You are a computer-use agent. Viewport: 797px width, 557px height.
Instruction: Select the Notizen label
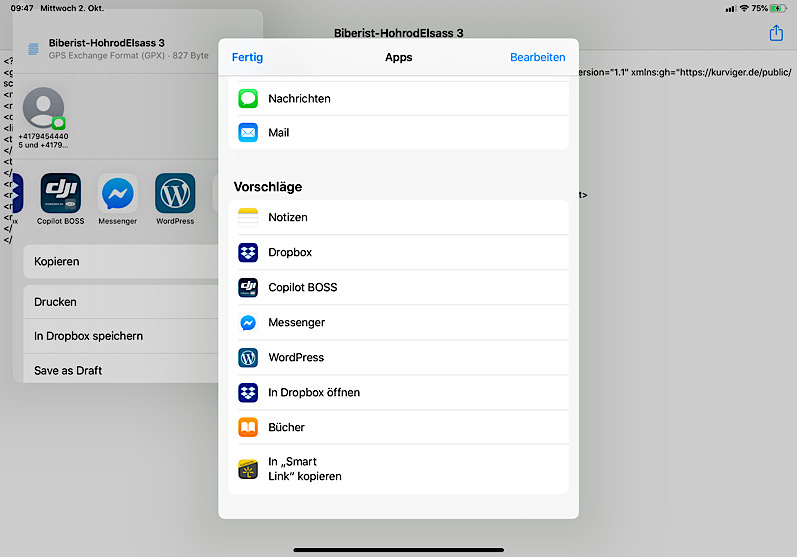288,217
